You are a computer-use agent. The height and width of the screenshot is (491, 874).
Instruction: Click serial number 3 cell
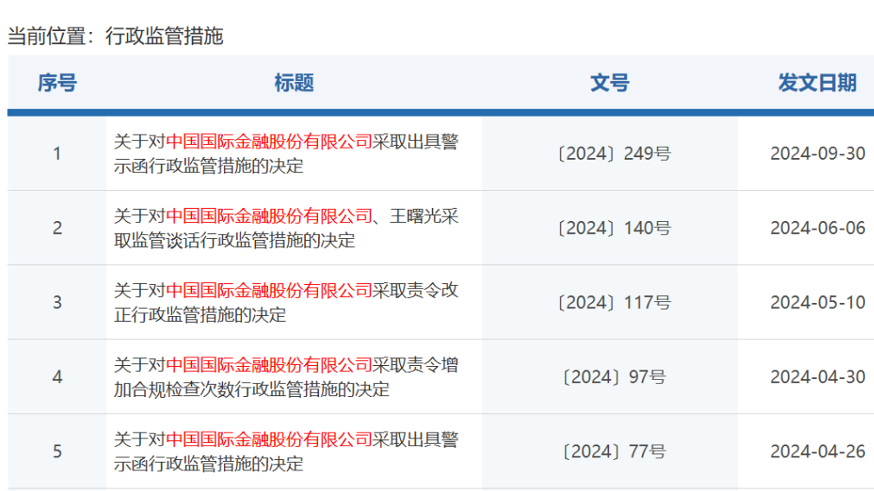[57, 303]
